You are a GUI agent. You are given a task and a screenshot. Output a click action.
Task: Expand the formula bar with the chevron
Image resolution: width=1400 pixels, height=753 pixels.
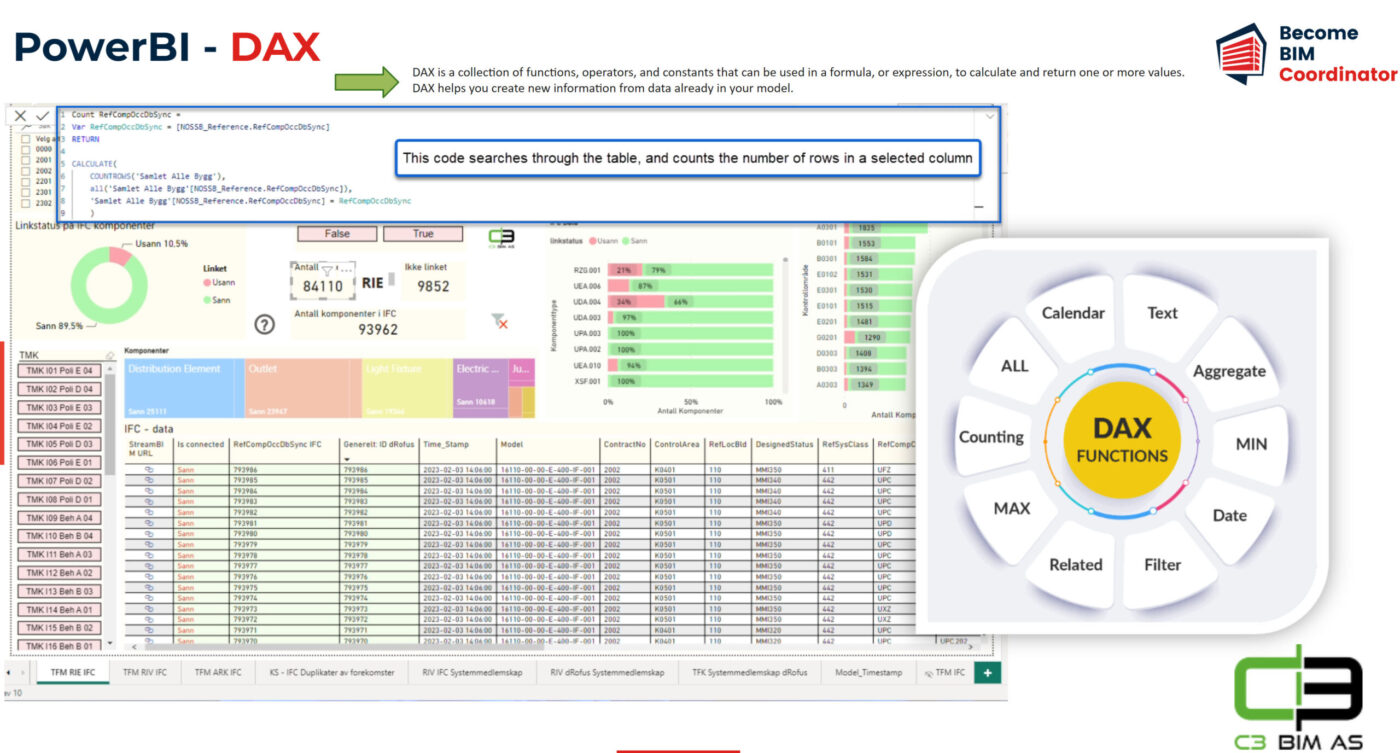pyautogui.click(x=990, y=116)
